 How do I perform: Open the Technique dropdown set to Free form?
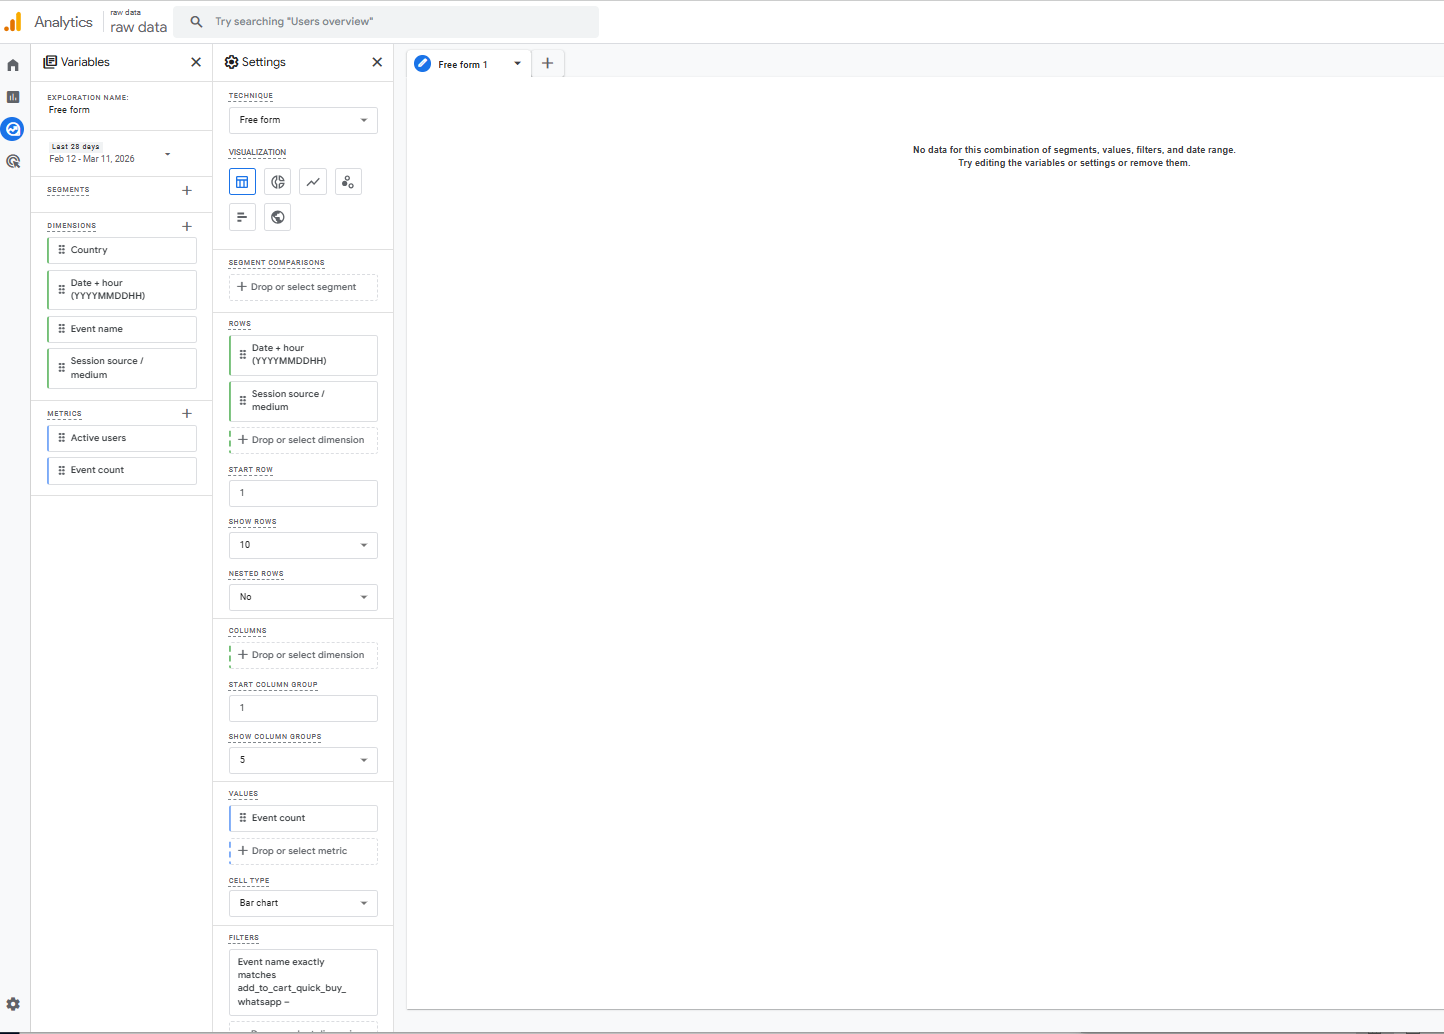303,120
